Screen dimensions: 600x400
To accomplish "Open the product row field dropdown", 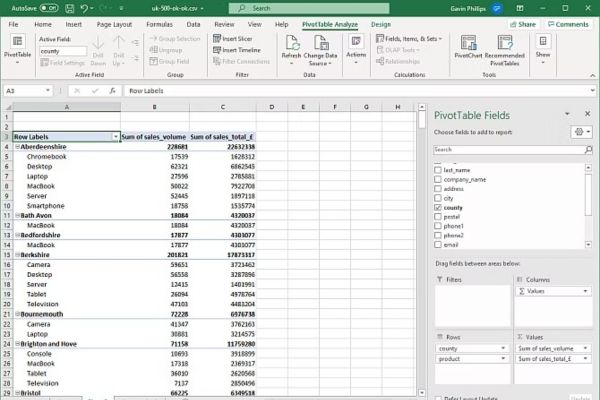I will tap(503, 359).
